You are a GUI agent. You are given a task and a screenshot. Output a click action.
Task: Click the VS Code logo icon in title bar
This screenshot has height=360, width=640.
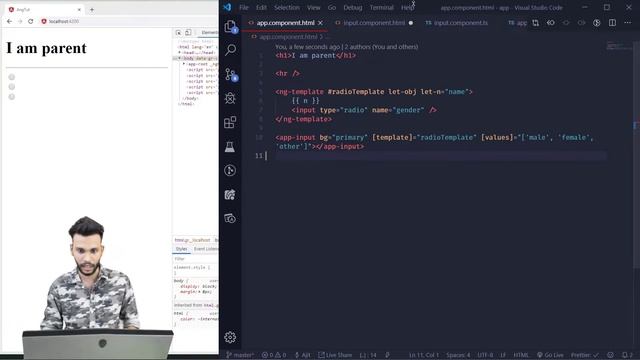227,7
